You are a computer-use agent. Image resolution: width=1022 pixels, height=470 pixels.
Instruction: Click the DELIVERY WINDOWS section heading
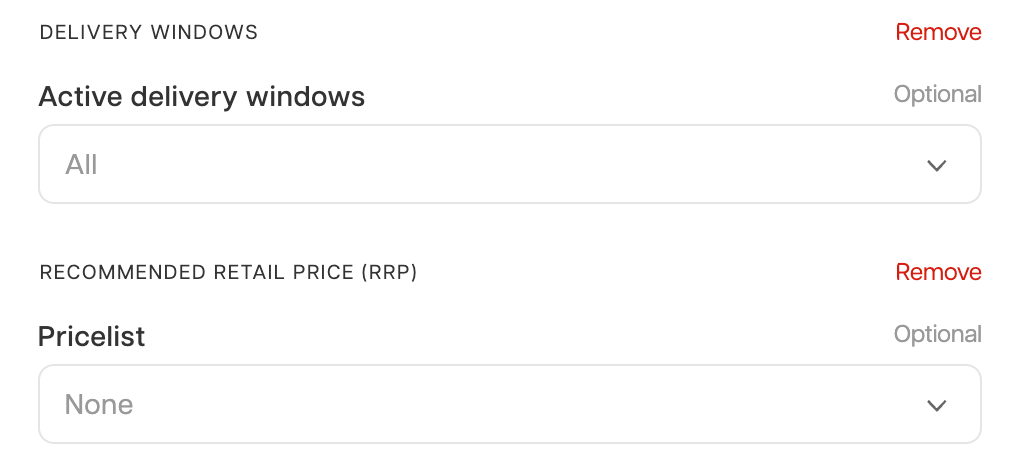(x=148, y=32)
